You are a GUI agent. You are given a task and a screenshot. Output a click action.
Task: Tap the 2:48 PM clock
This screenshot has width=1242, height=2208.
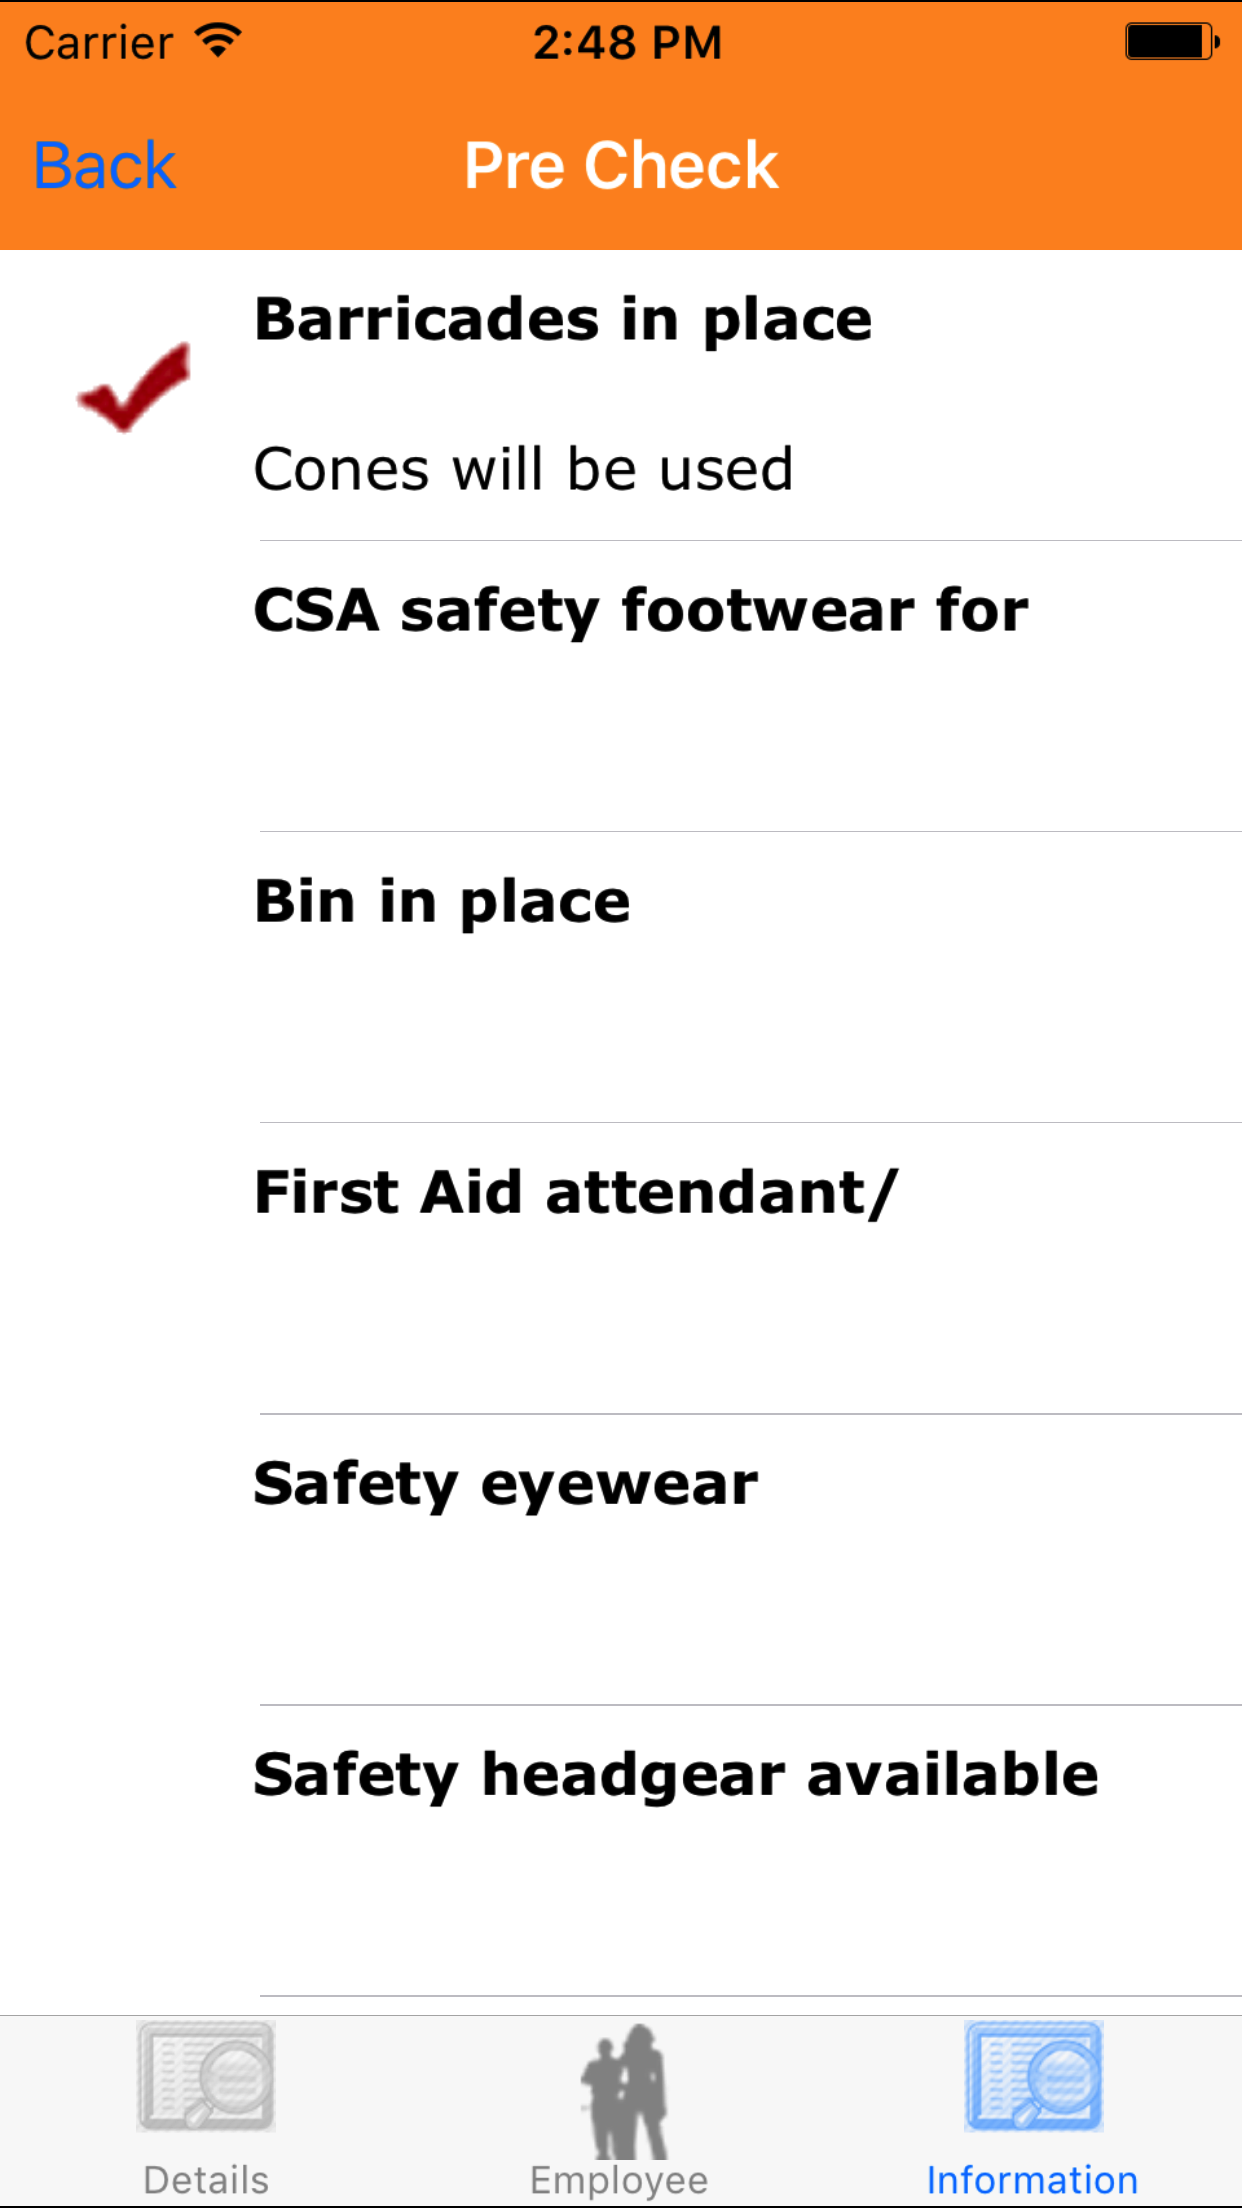tap(627, 42)
